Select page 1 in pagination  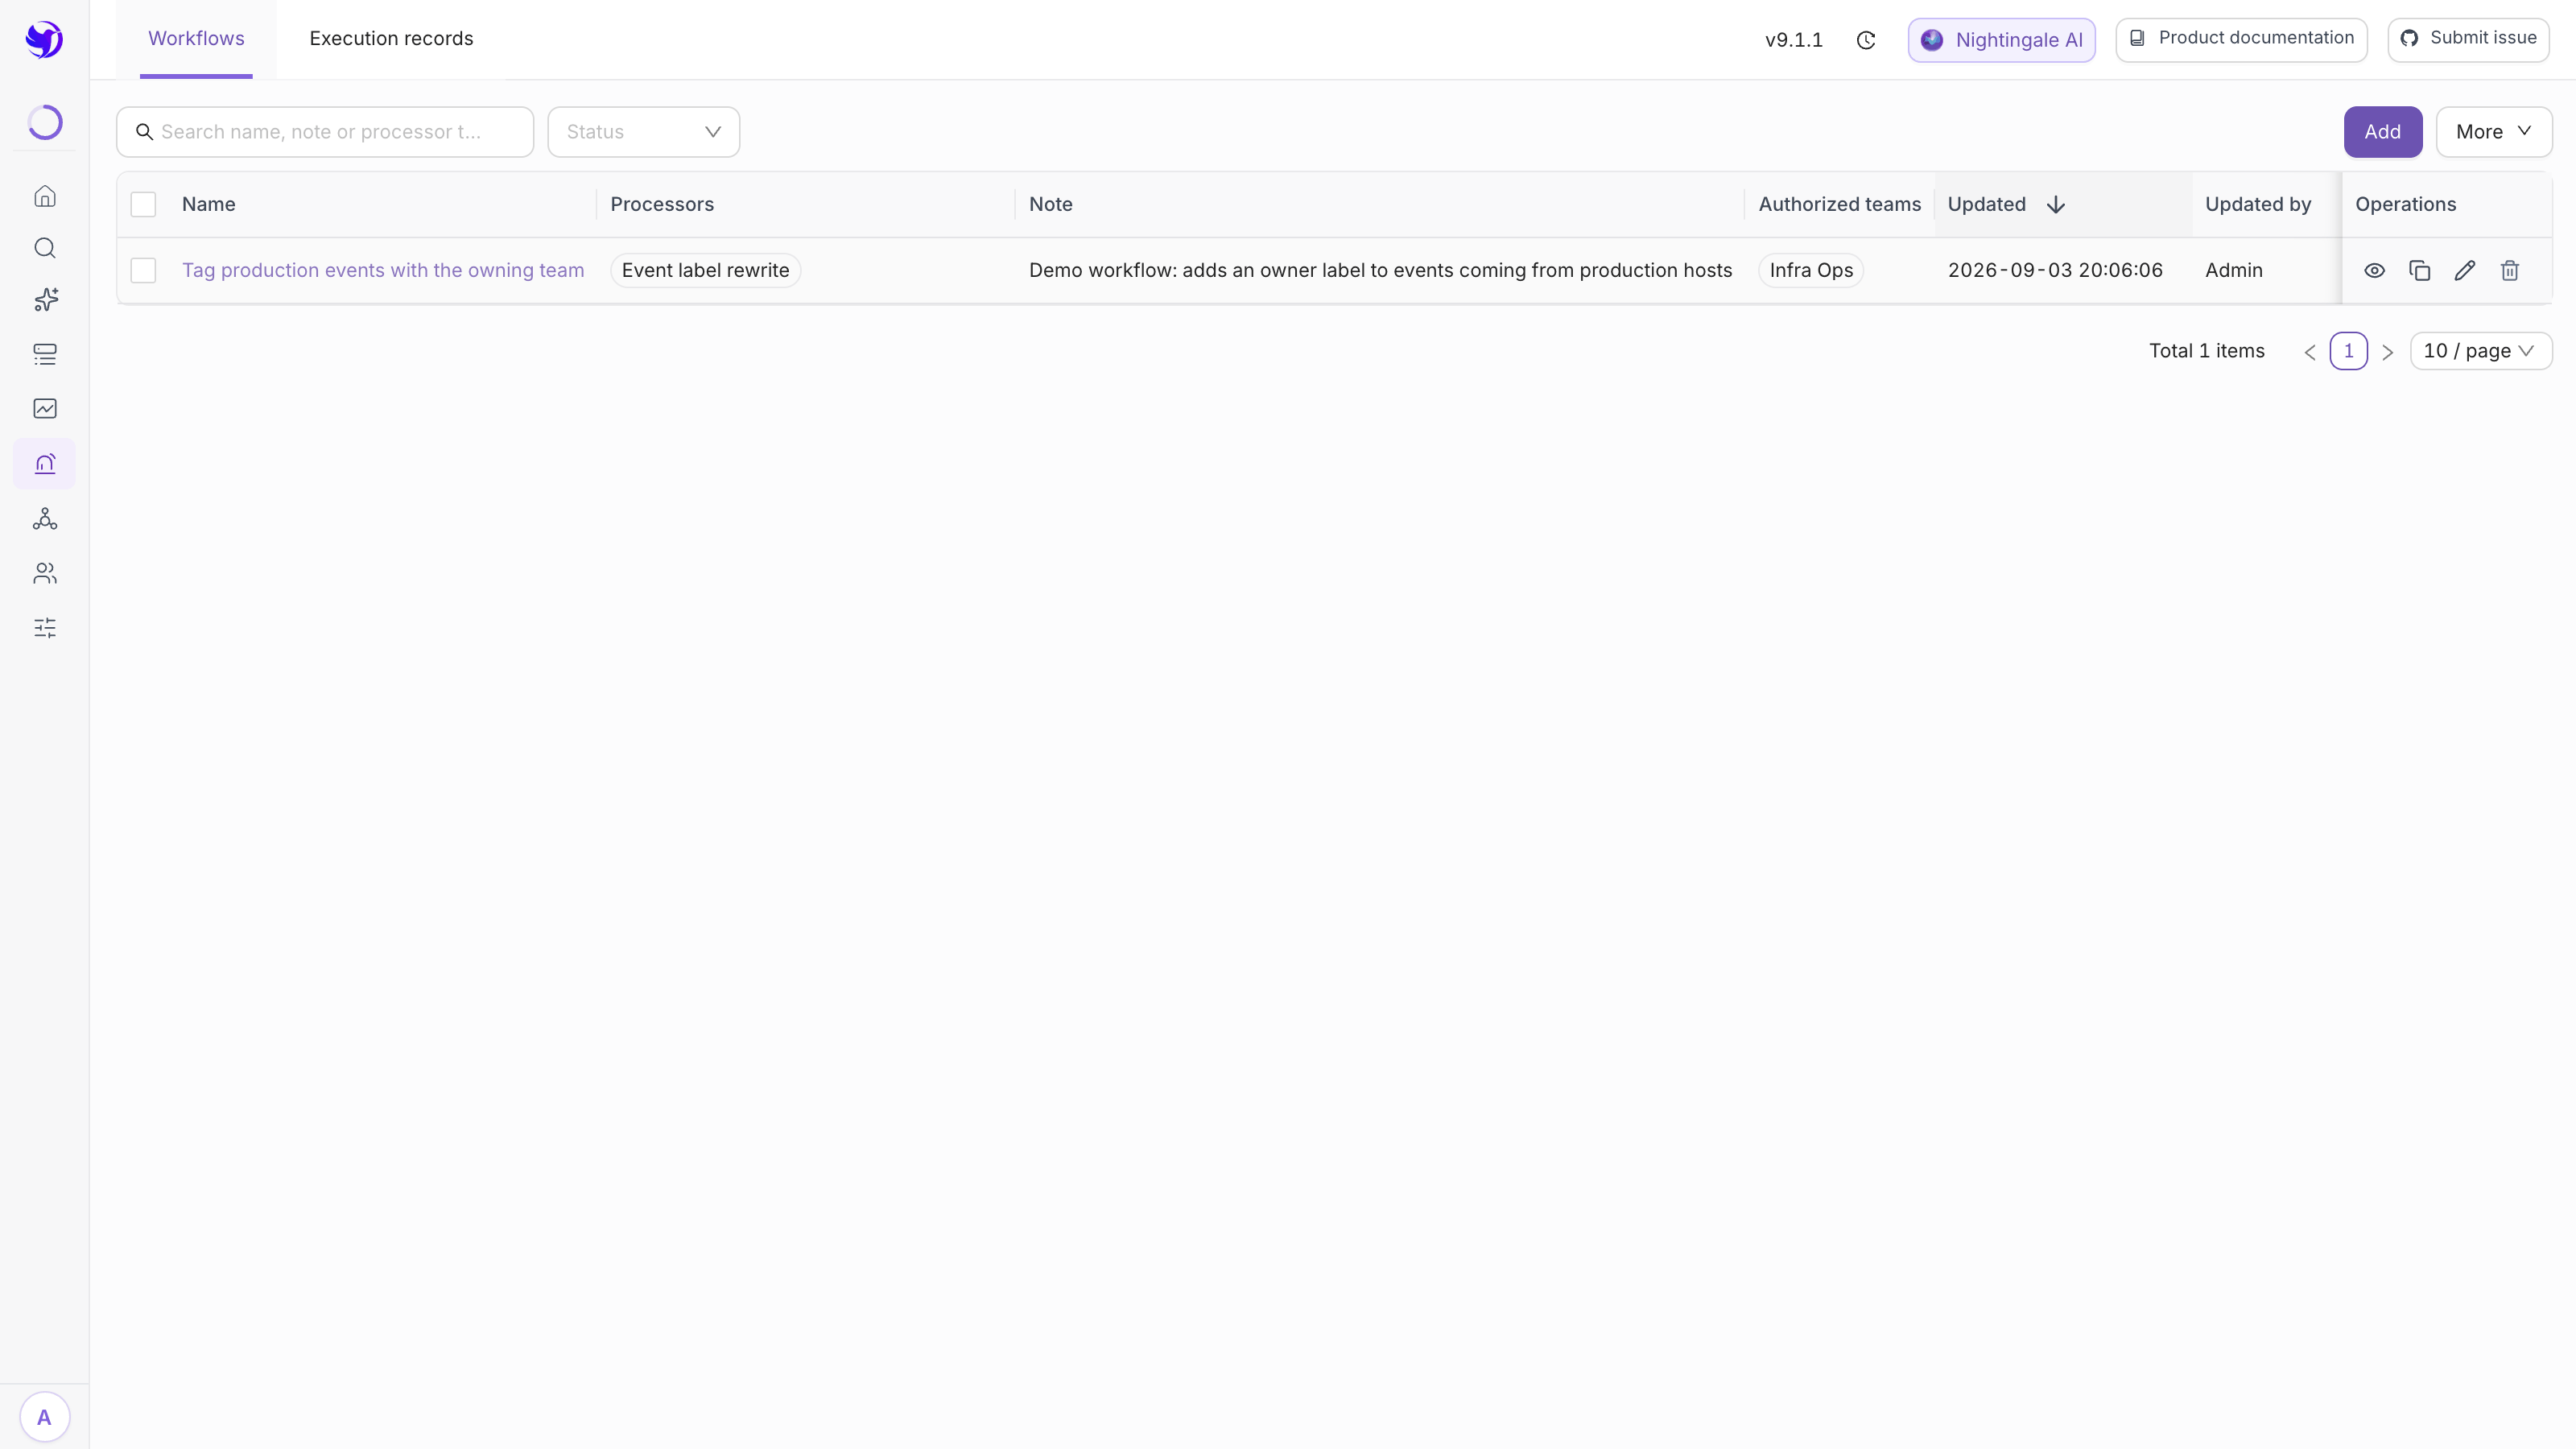point(2349,351)
